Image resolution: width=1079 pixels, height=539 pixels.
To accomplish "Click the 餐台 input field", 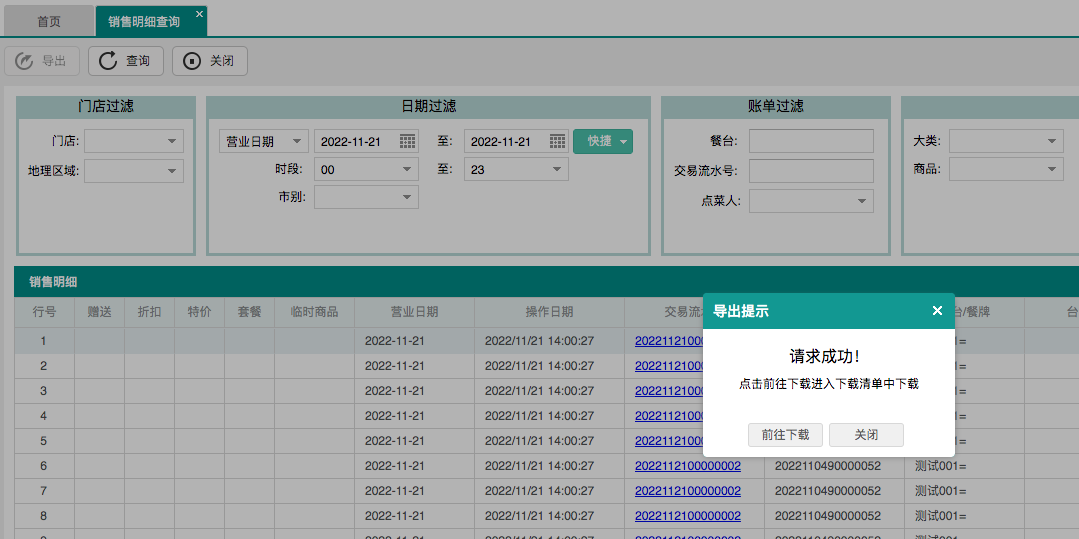I will (811, 141).
